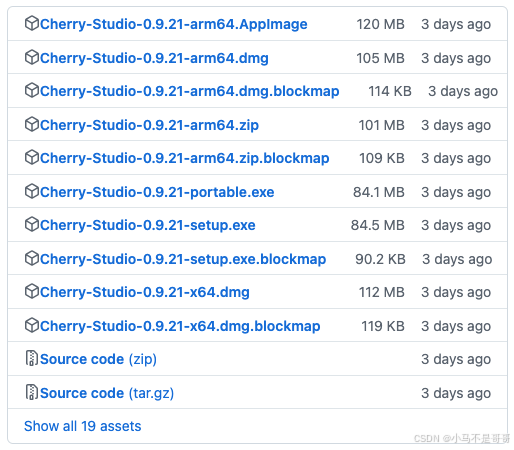Open Cherry-Studio-0.9.21-arm64.zip.blockmap link
Image resolution: width=514 pixels, height=450 pixels.
(x=185, y=158)
